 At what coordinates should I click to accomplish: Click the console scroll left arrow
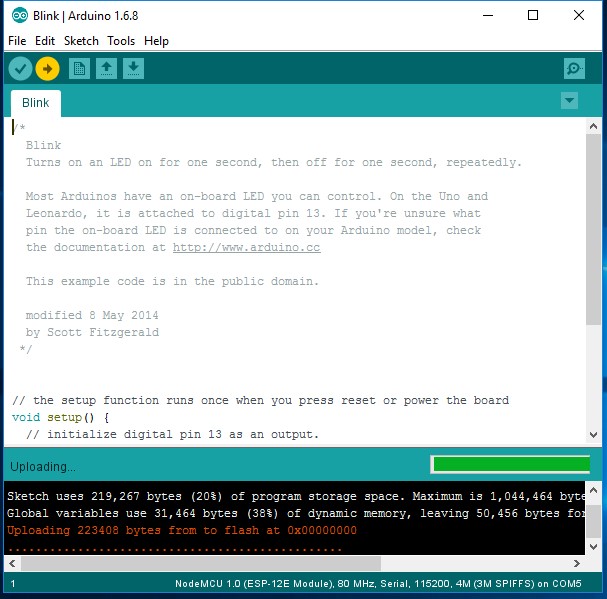click(x=12, y=563)
